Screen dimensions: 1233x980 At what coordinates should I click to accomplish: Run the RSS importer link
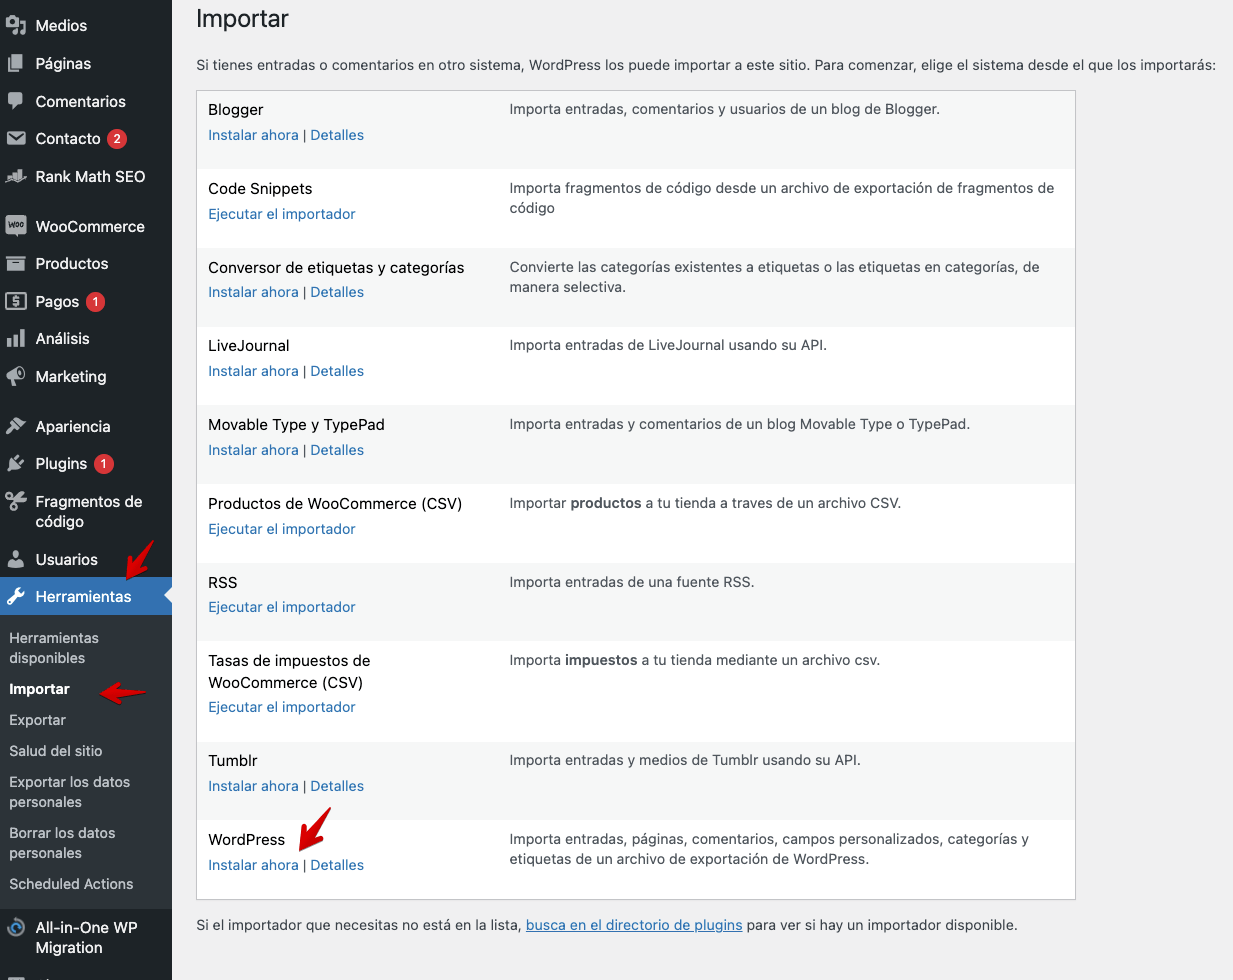[x=282, y=607]
